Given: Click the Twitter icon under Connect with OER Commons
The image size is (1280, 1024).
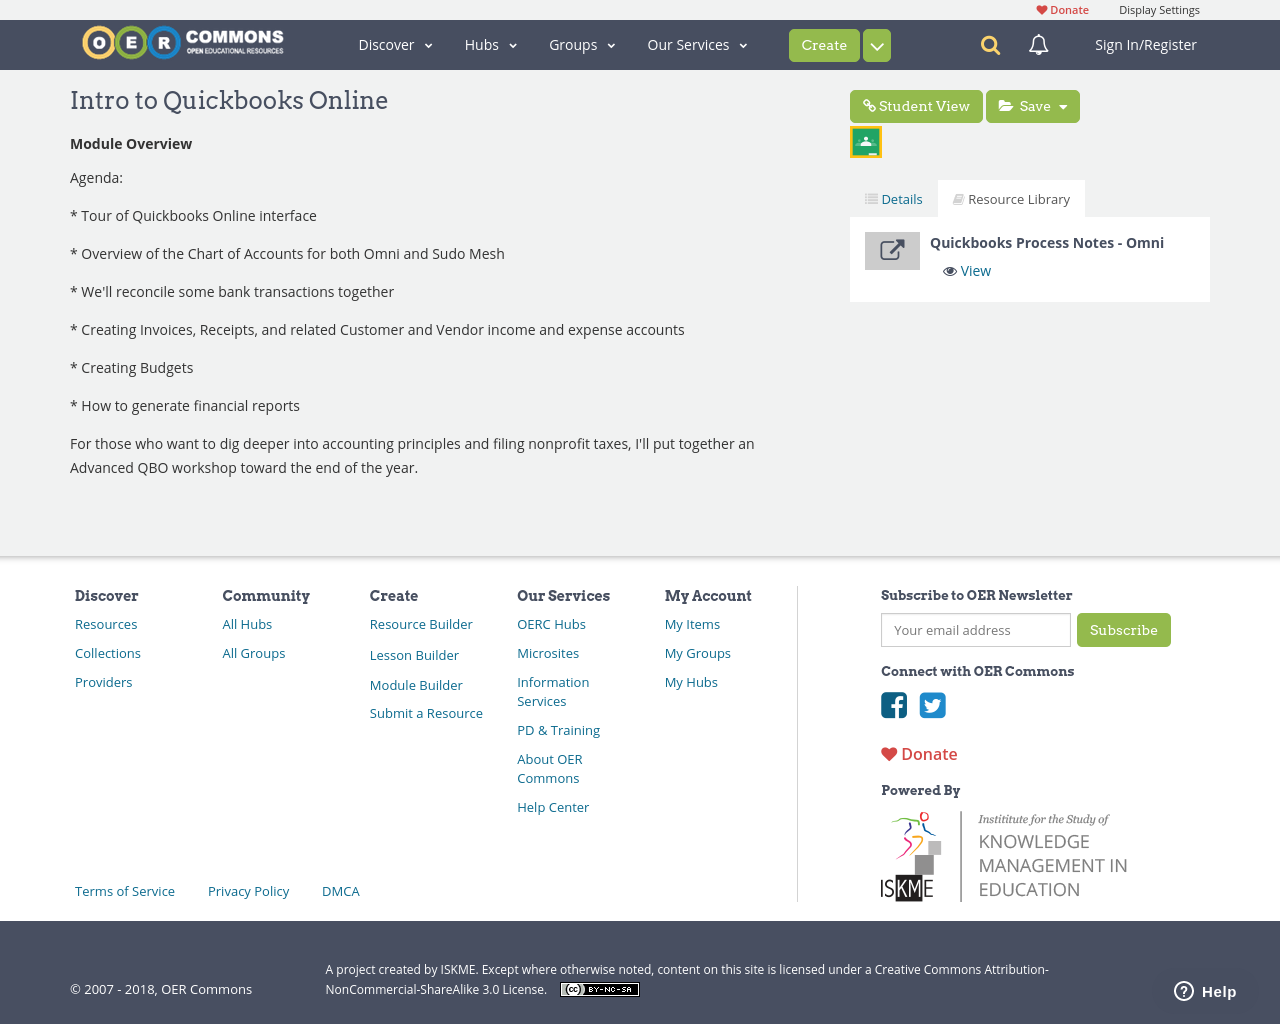Looking at the screenshot, I should click(932, 705).
